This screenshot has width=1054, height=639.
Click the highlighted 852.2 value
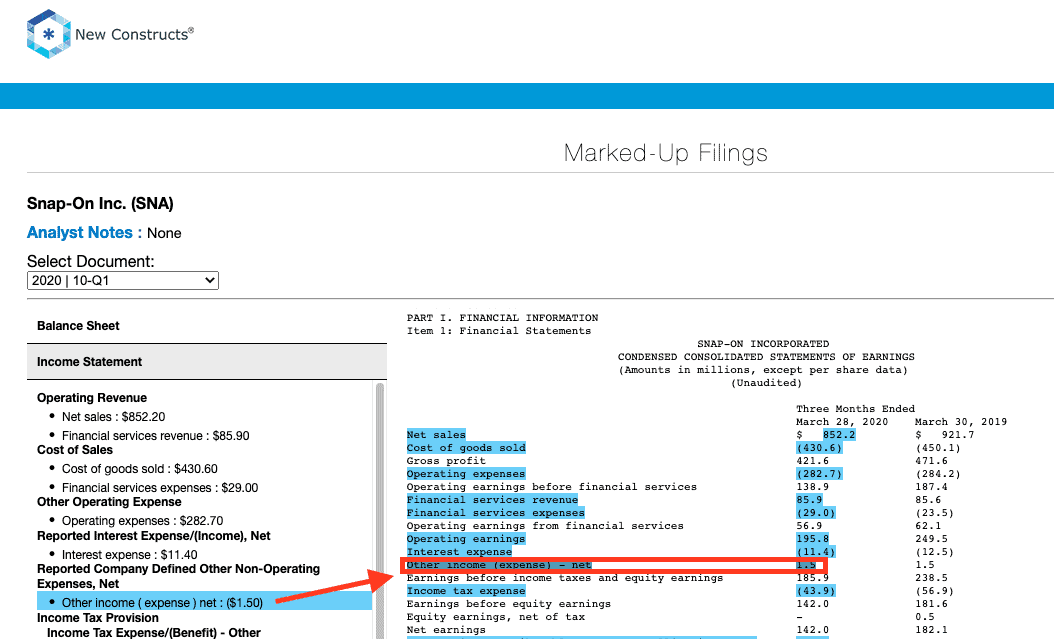[839, 435]
